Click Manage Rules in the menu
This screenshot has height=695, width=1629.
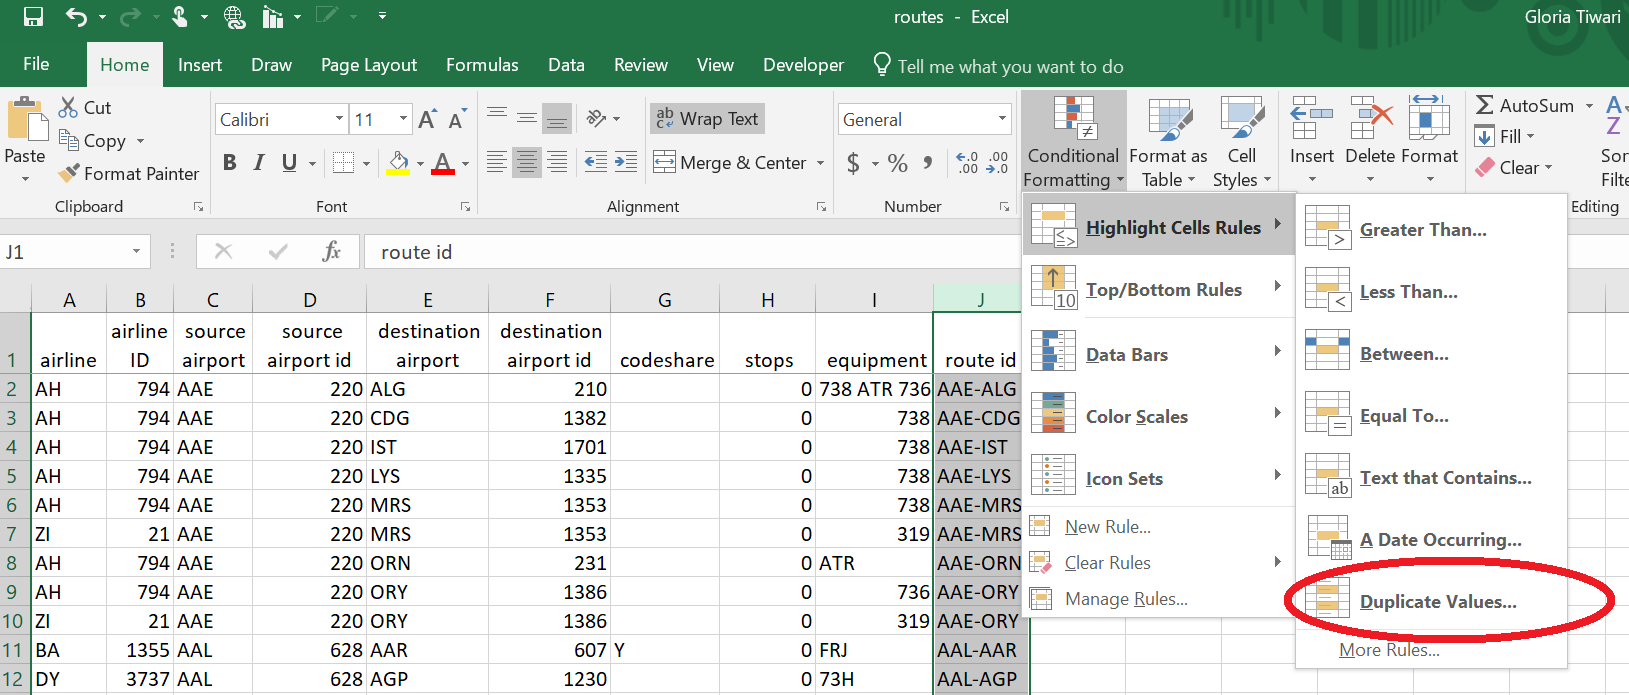1126,599
